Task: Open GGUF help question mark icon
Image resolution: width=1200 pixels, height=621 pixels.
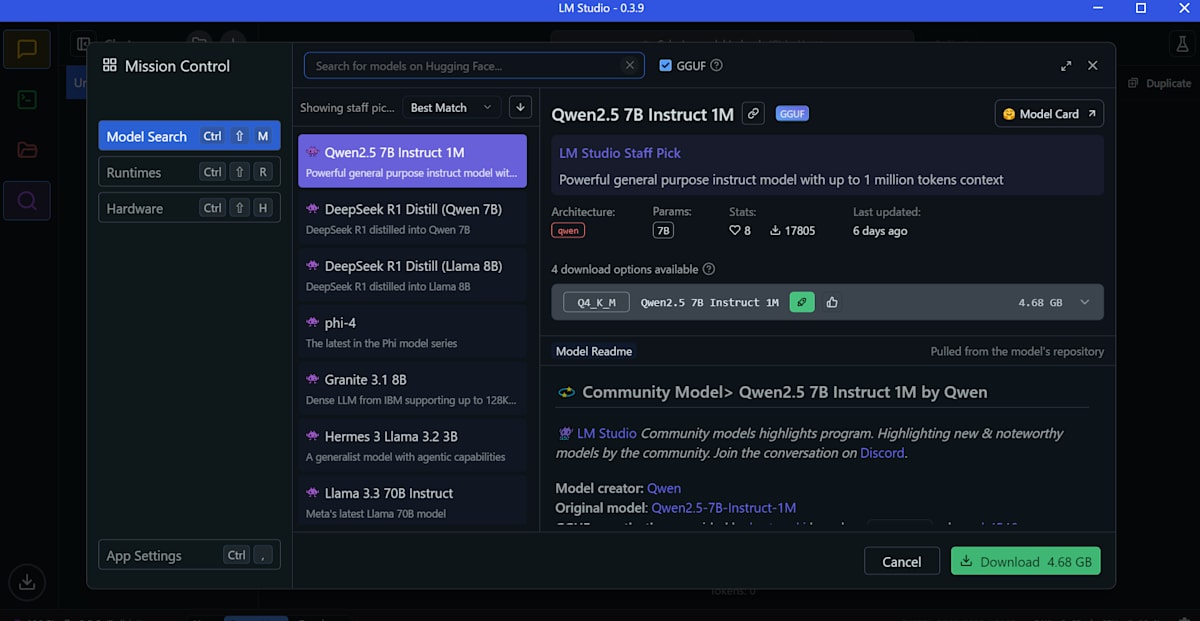Action: (x=716, y=66)
